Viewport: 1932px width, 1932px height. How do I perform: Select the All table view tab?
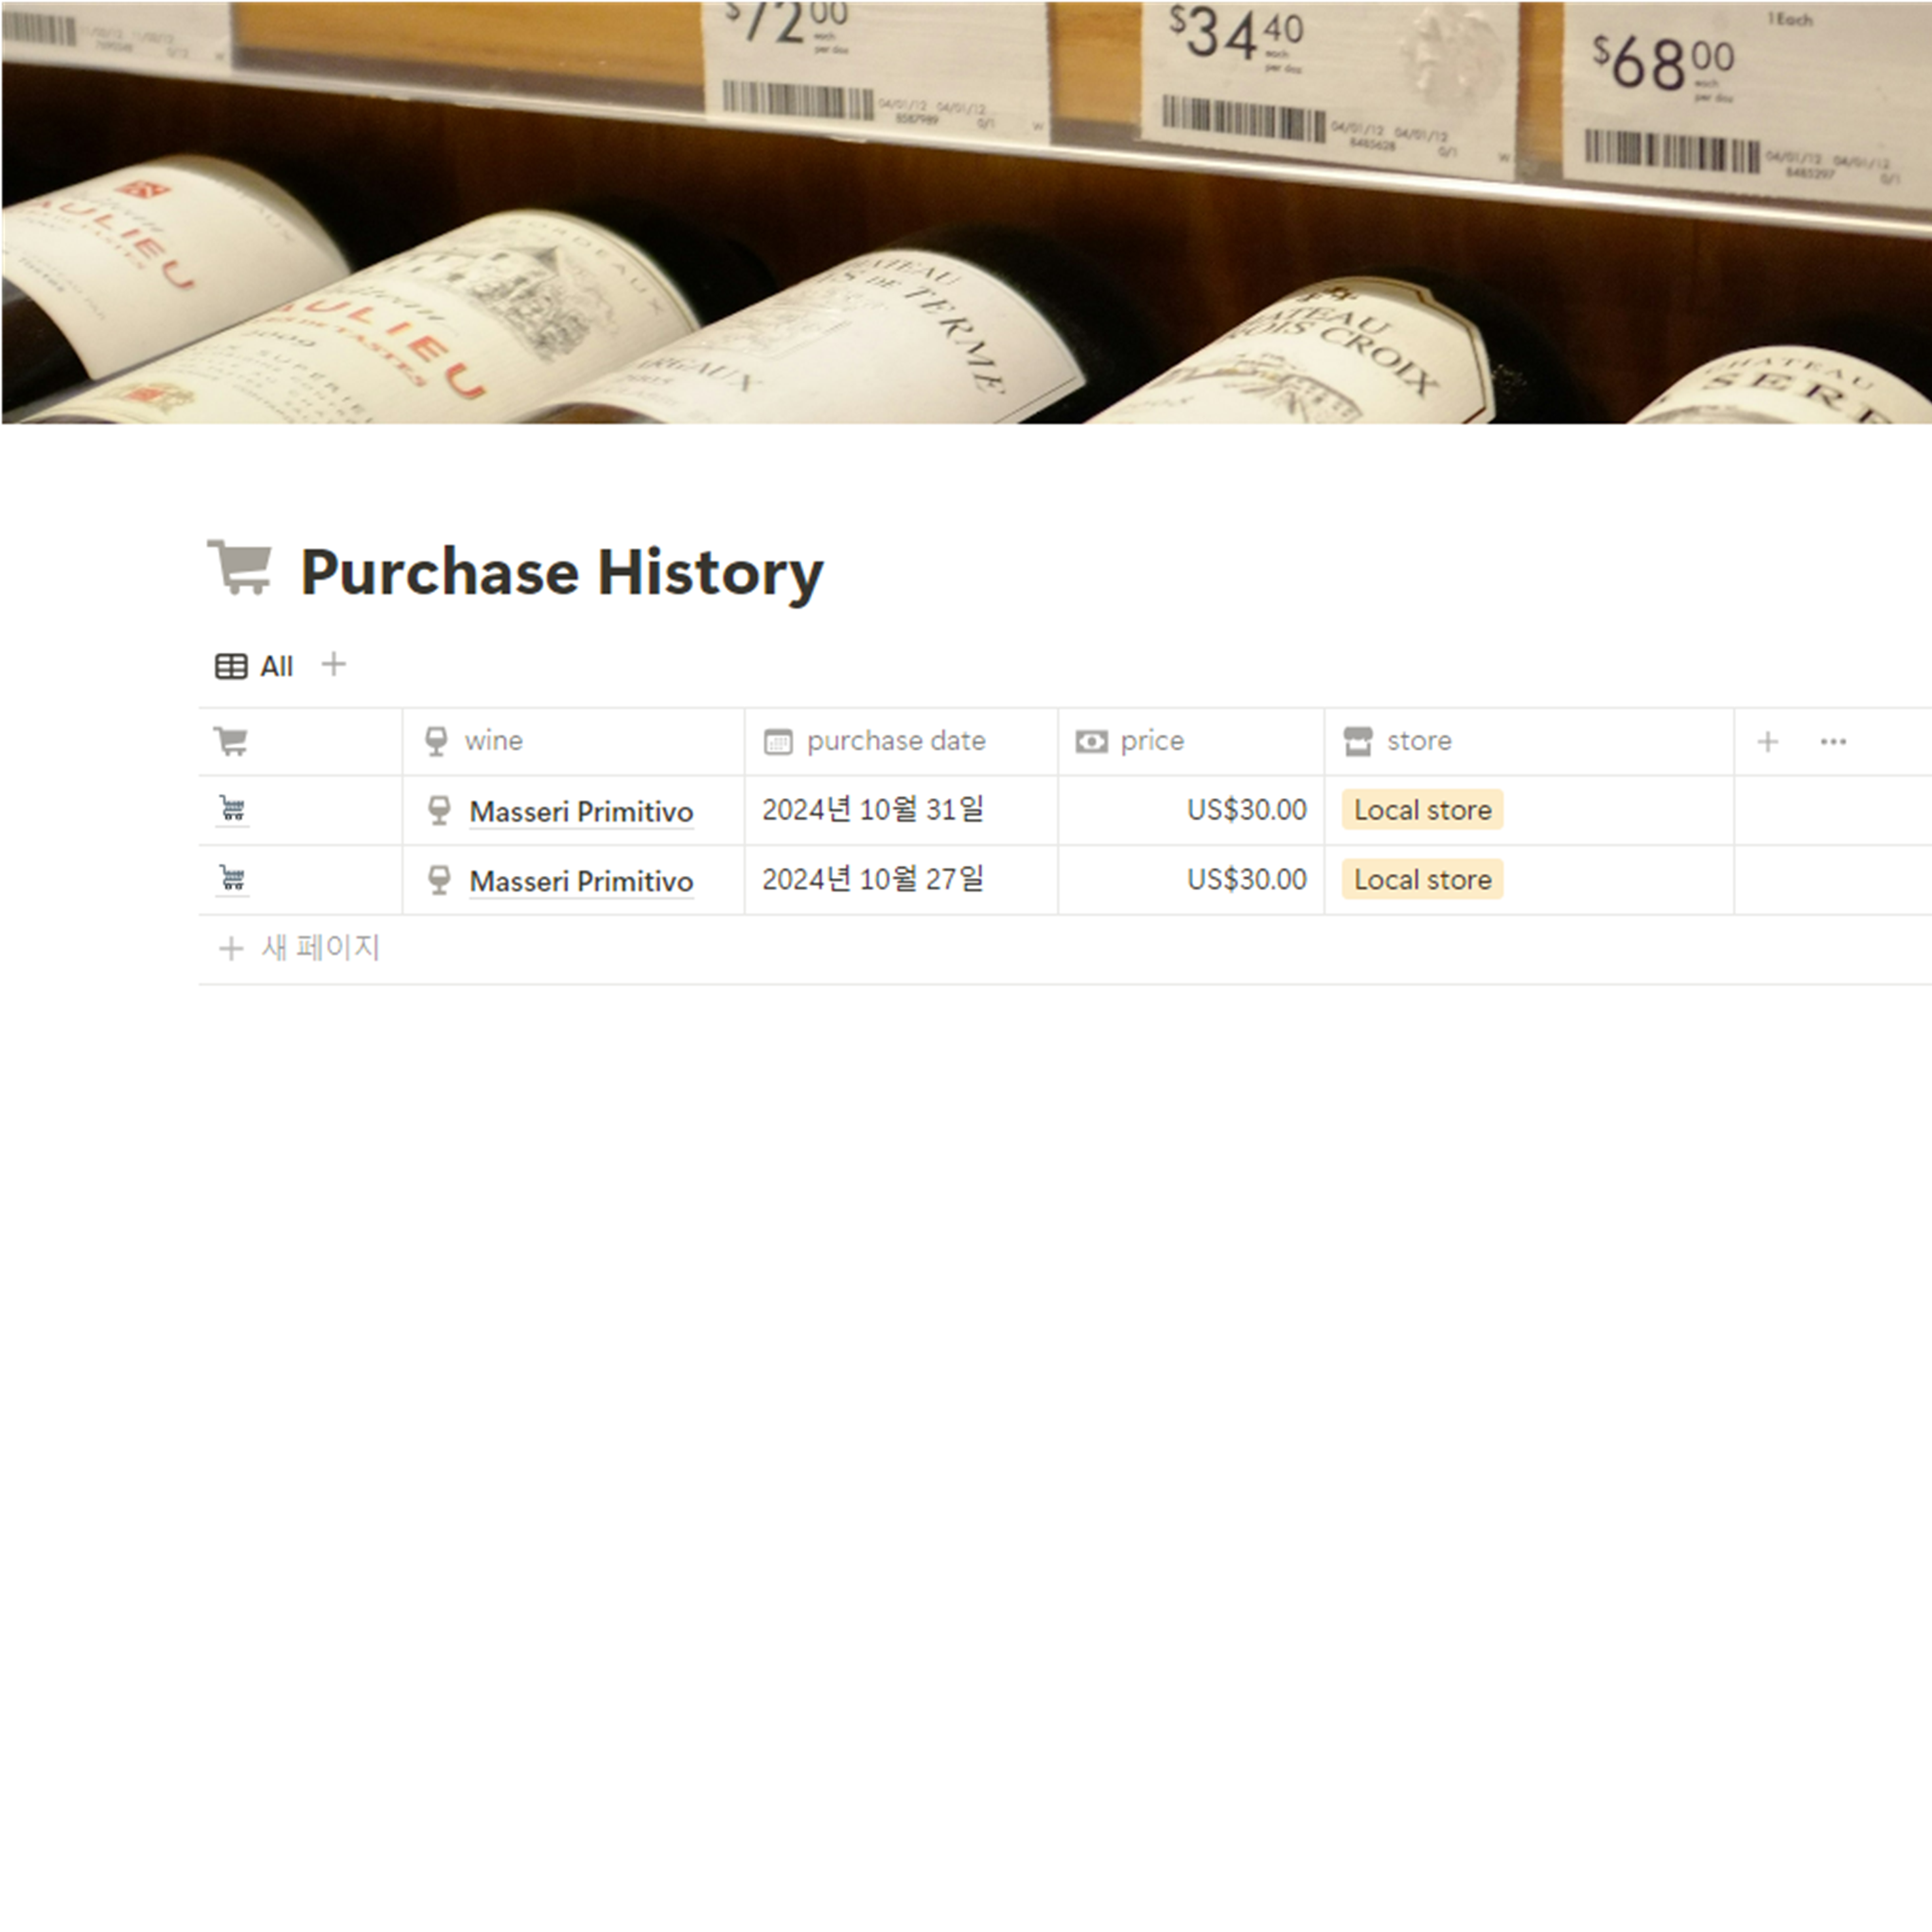click(254, 666)
